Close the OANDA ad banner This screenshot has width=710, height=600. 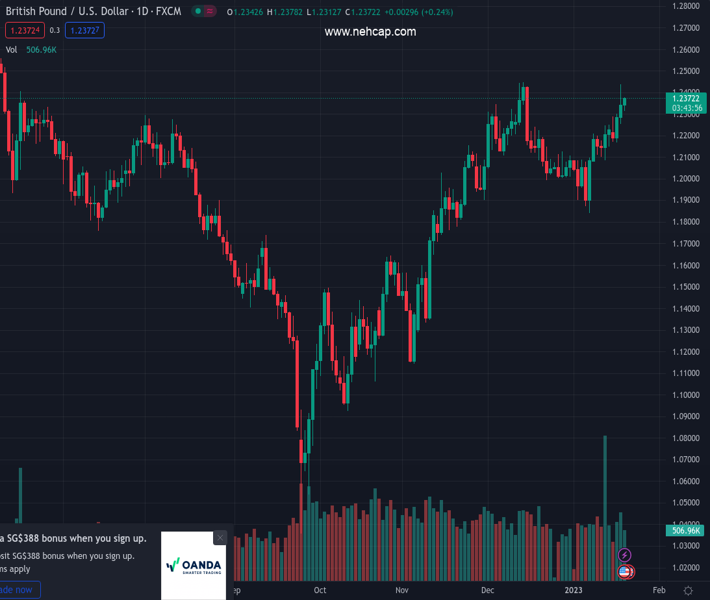pos(220,538)
